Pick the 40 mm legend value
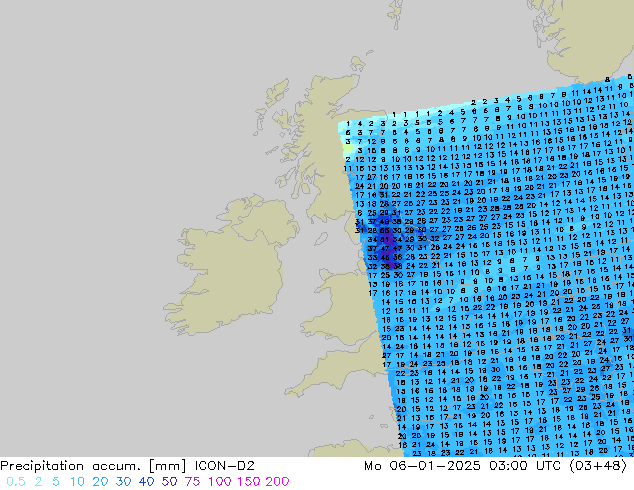 pos(146,482)
